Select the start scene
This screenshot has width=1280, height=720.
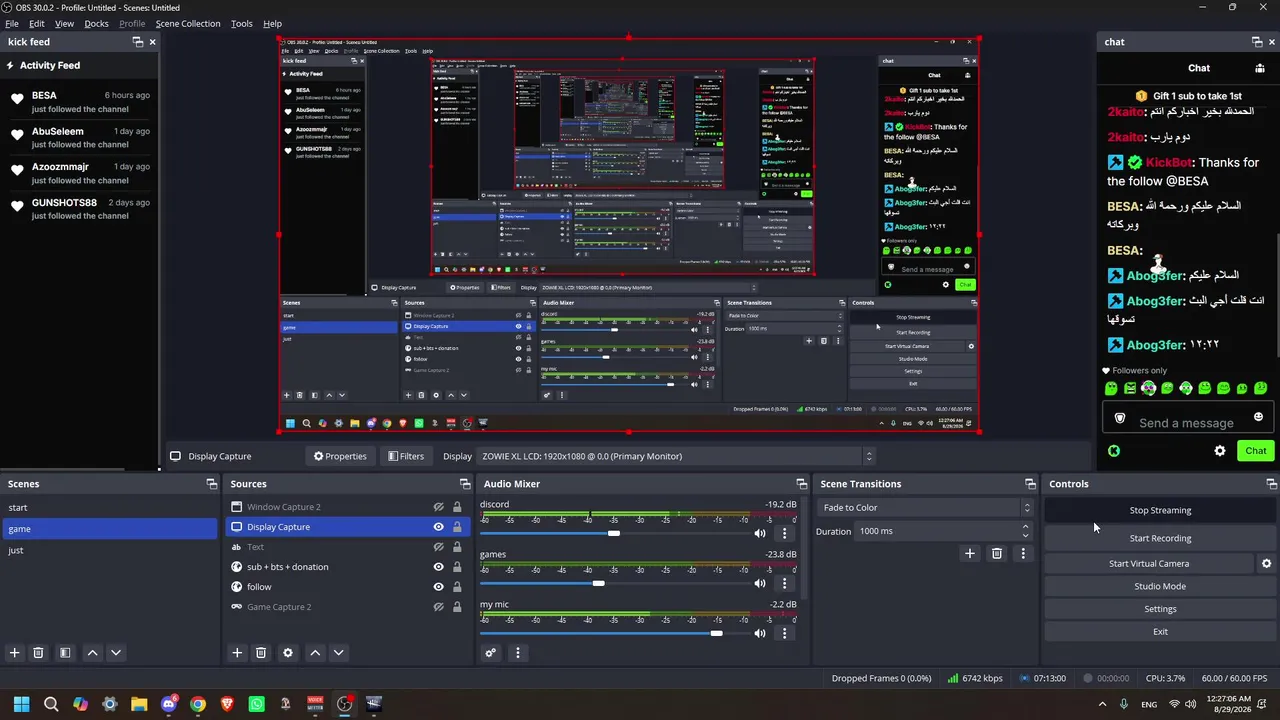point(110,508)
